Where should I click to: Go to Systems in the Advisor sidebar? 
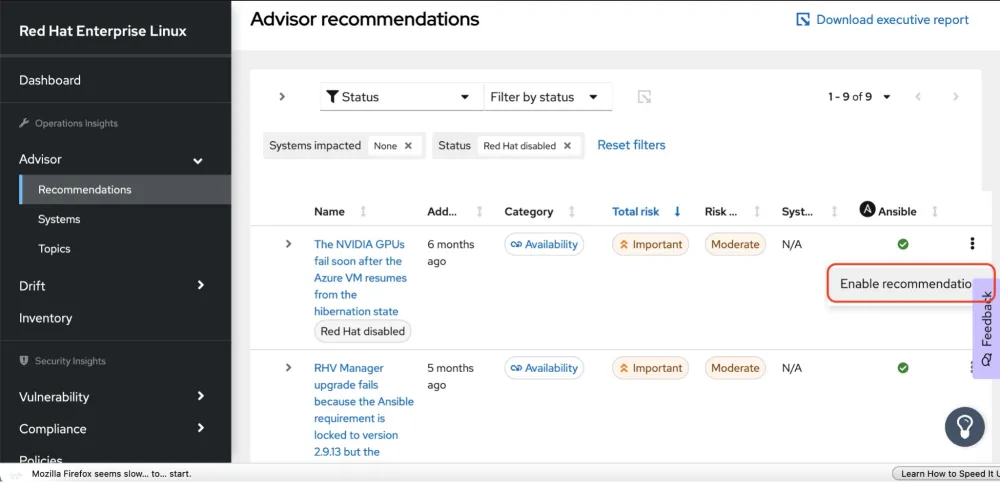[x=59, y=219]
